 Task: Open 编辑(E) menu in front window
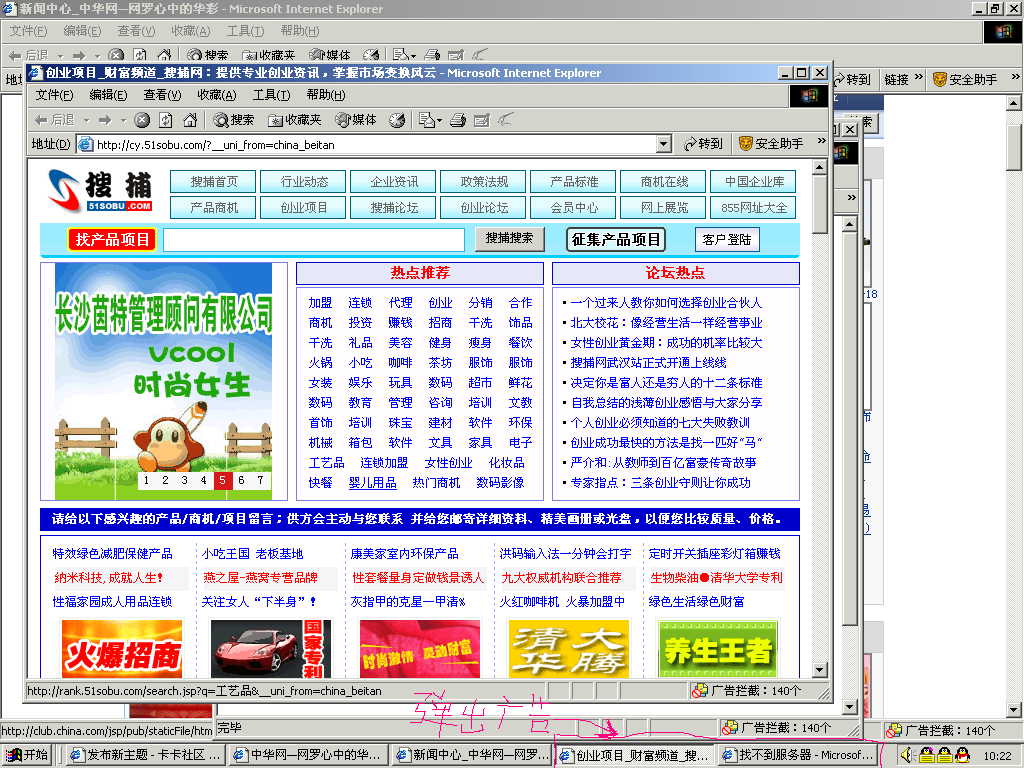coord(108,95)
